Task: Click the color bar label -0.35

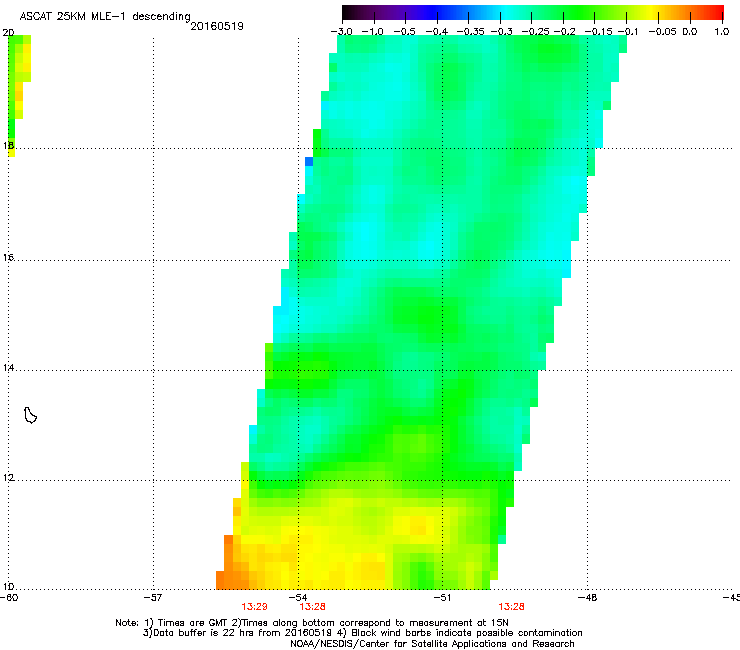Action: pyautogui.click(x=469, y=32)
